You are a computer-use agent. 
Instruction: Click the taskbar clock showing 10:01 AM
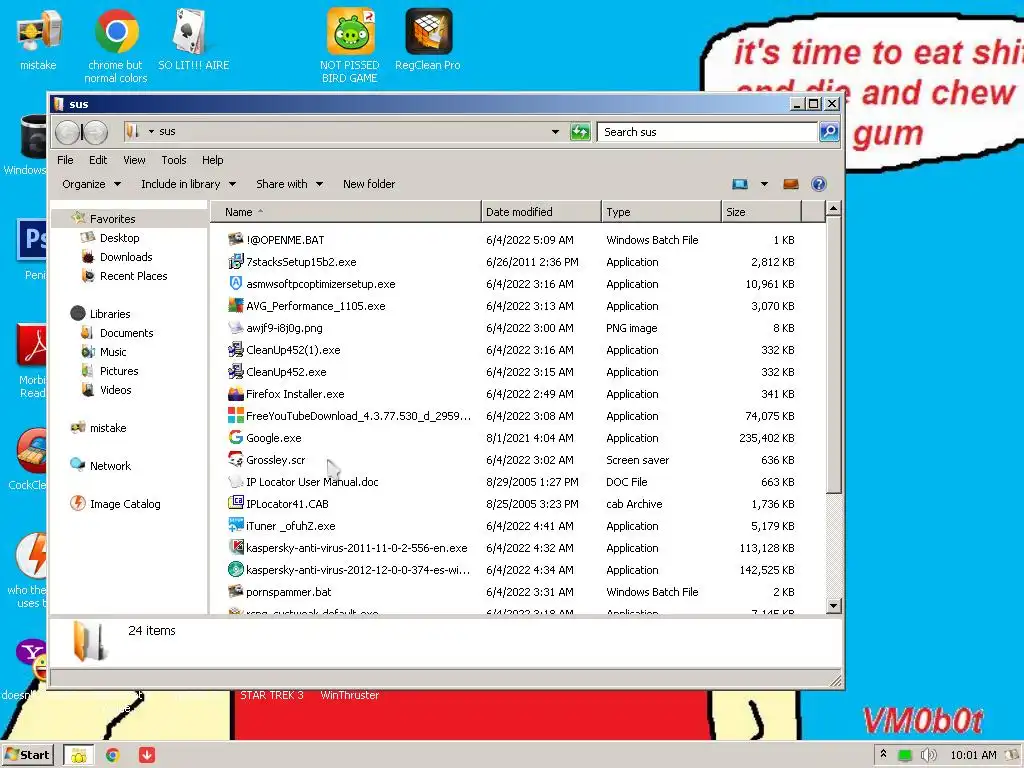pos(973,755)
